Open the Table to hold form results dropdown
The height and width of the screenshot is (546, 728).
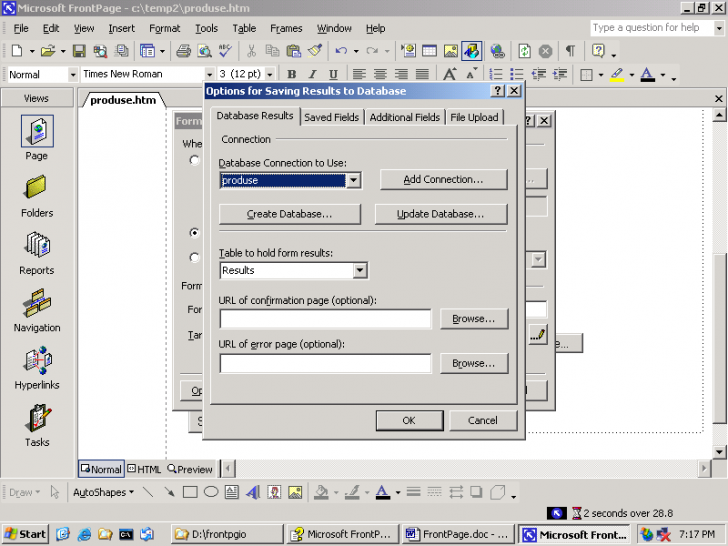360,270
